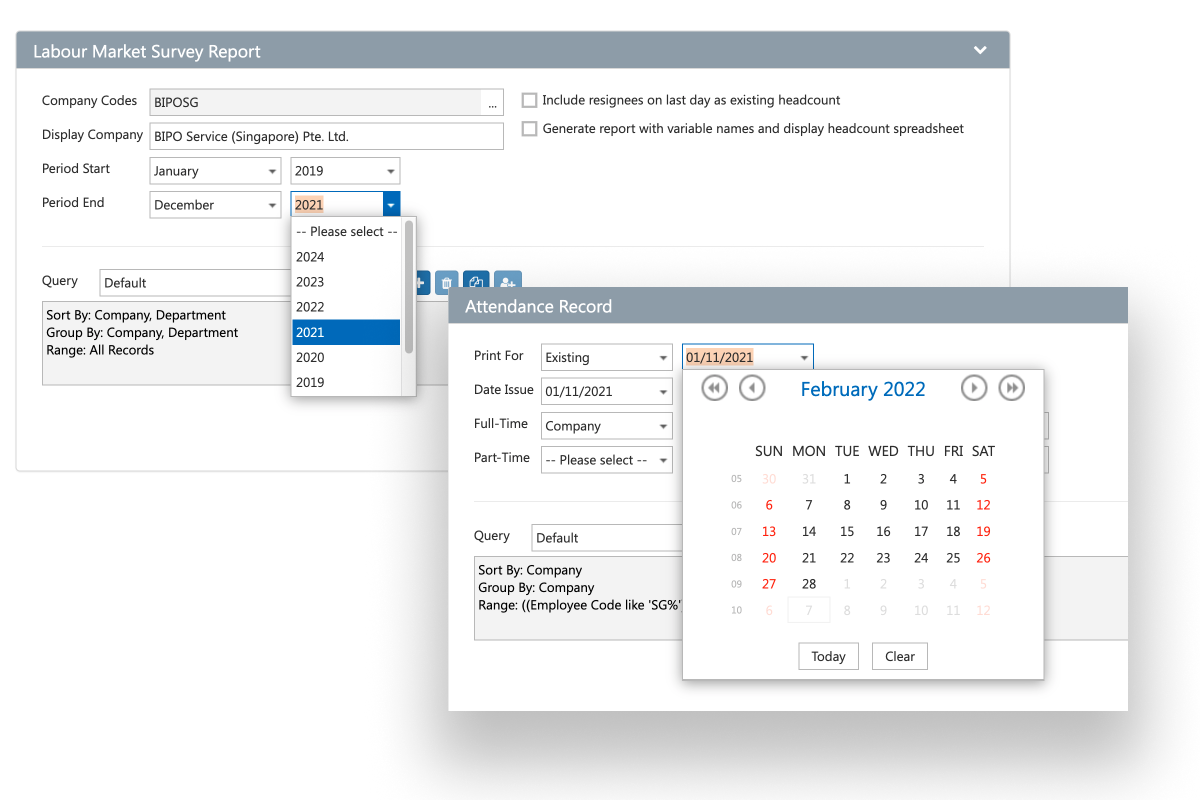Enable include resignees on last day checkbox
This screenshot has width=1200, height=800.
530,100
